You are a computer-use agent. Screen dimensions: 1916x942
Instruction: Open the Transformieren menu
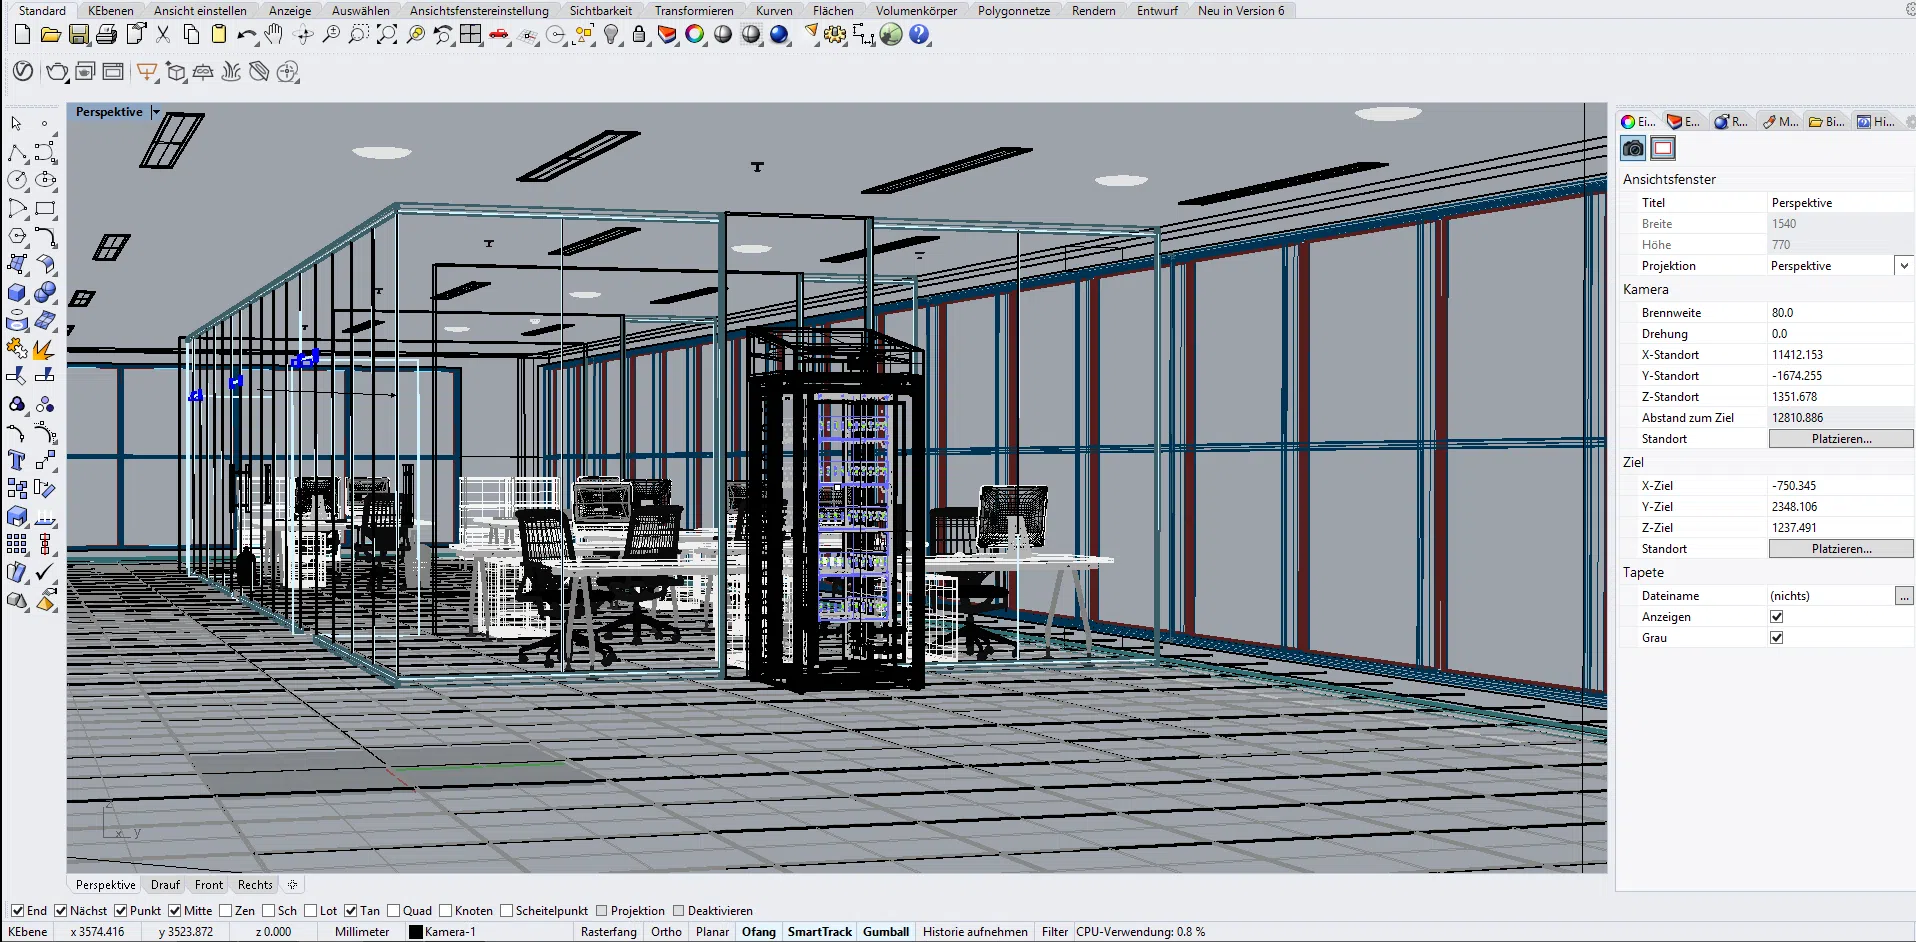tap(695, 10)
